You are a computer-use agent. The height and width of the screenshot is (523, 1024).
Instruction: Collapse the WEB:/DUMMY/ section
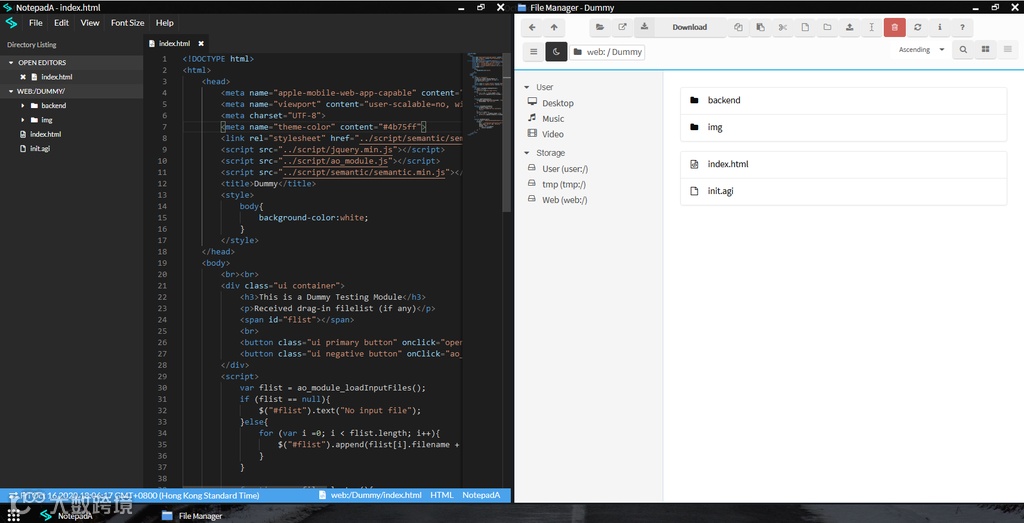71,91
